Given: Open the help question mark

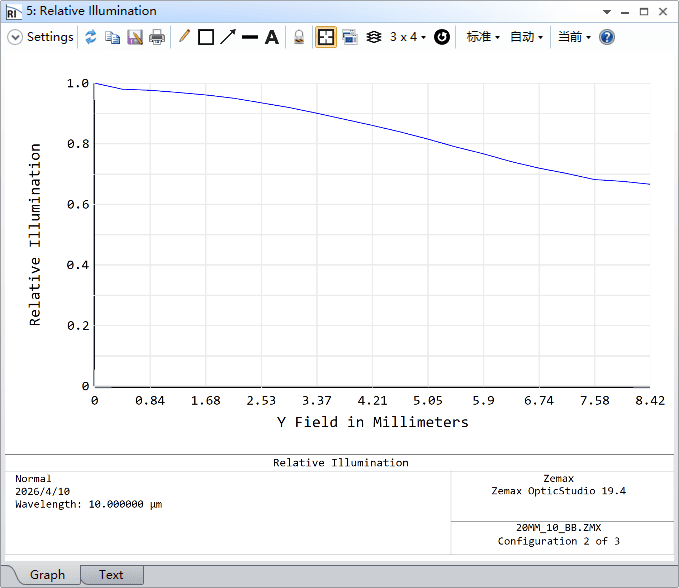Looking at the screenshot, I should pos(607,37).
